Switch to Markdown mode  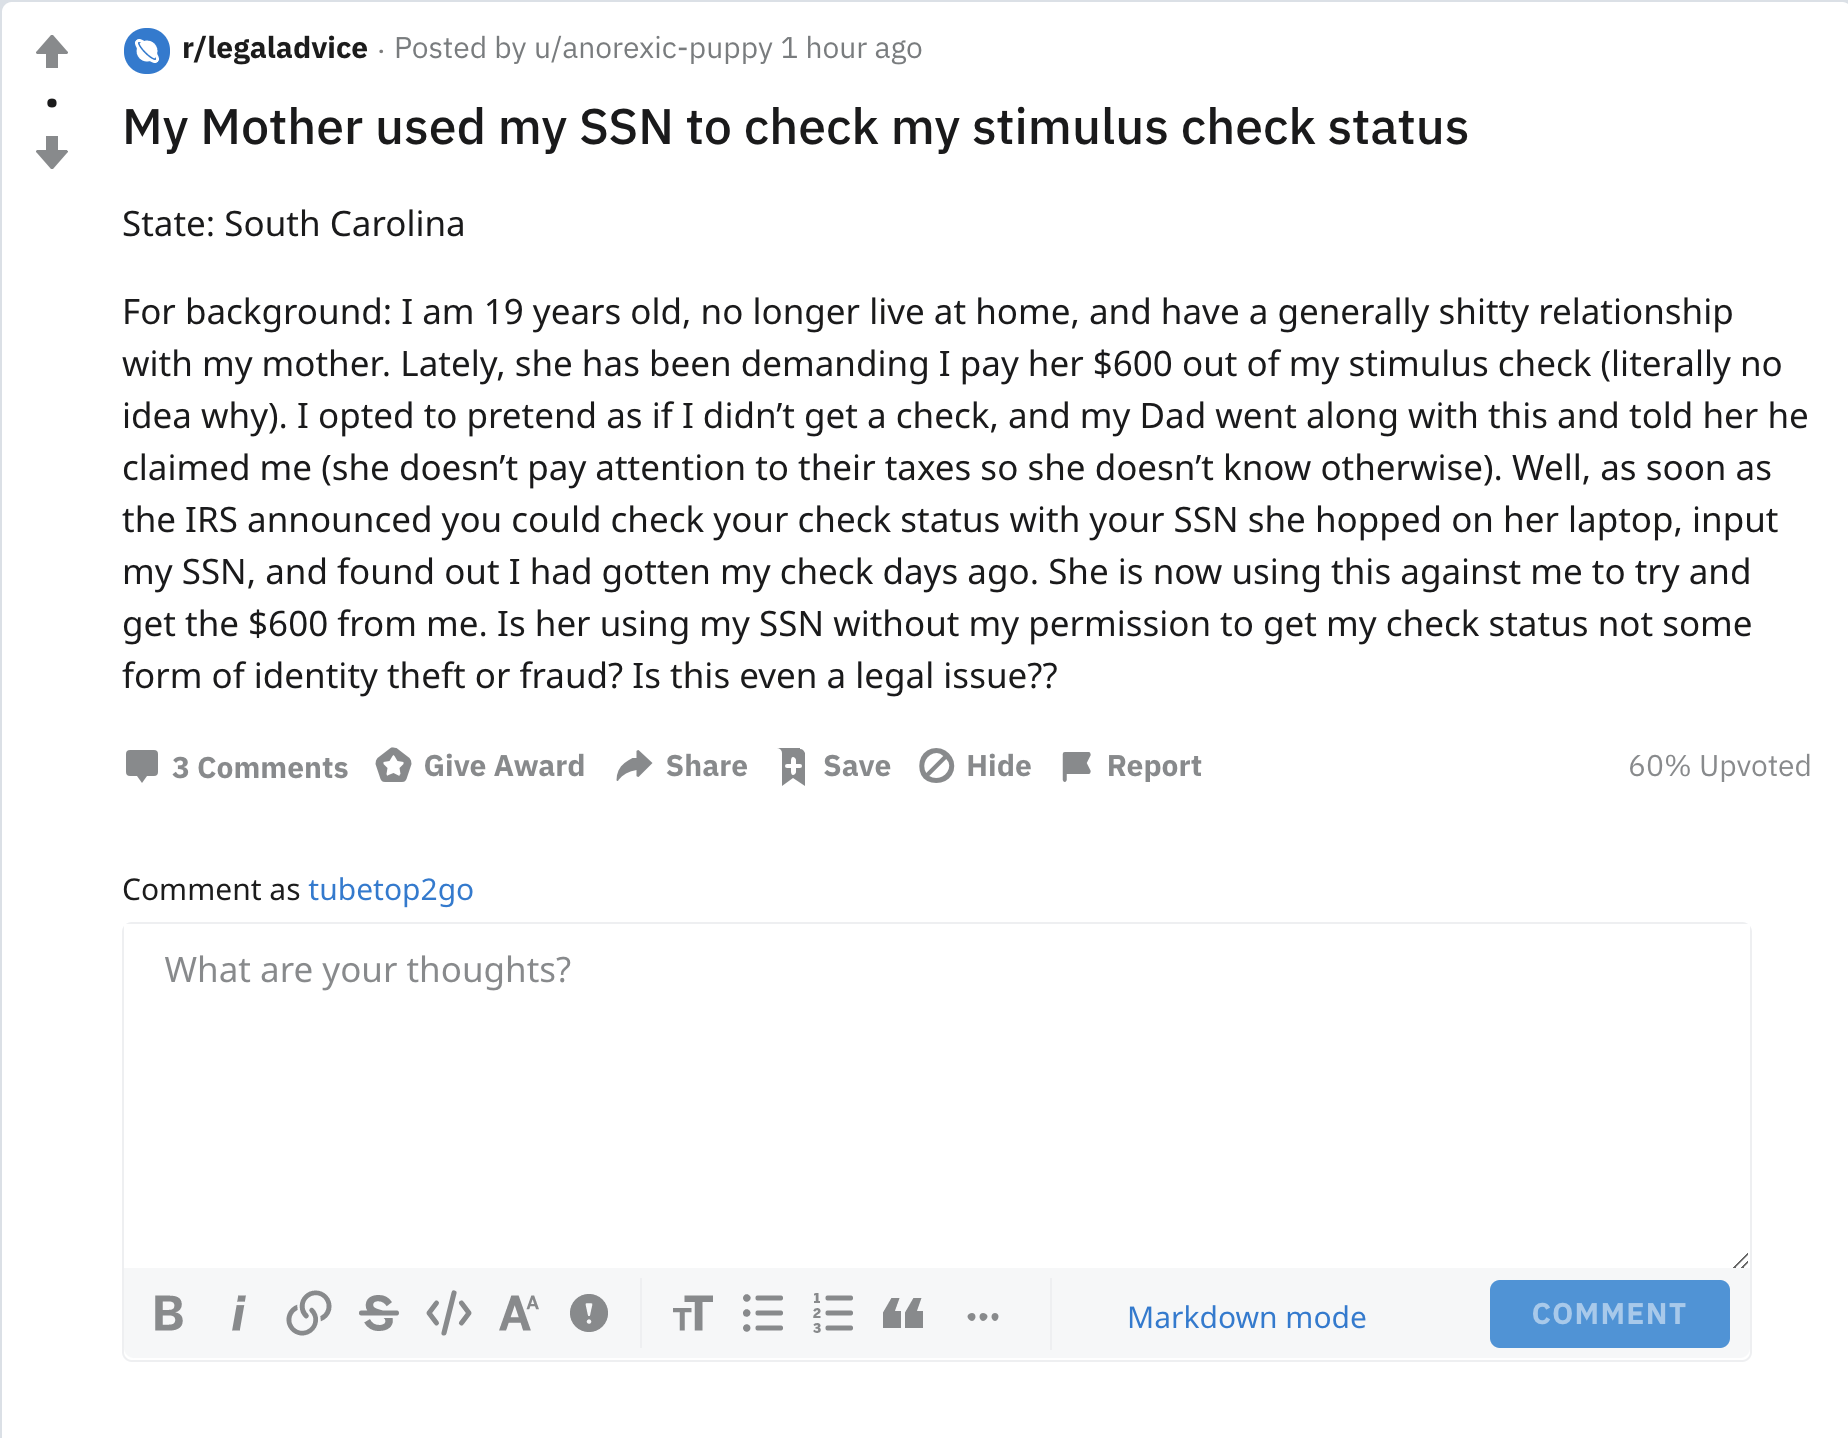[x=1246, y=1317]
